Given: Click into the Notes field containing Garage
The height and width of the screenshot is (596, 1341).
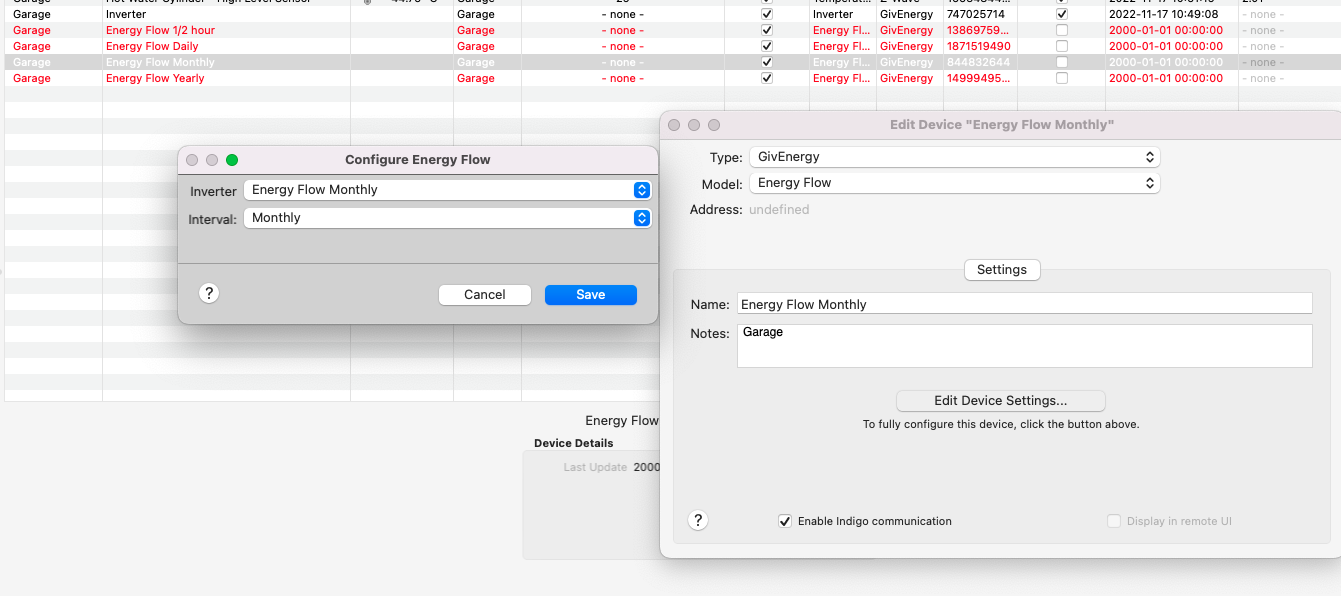Looking at the screenshot, I should [x=1024, y=346].
